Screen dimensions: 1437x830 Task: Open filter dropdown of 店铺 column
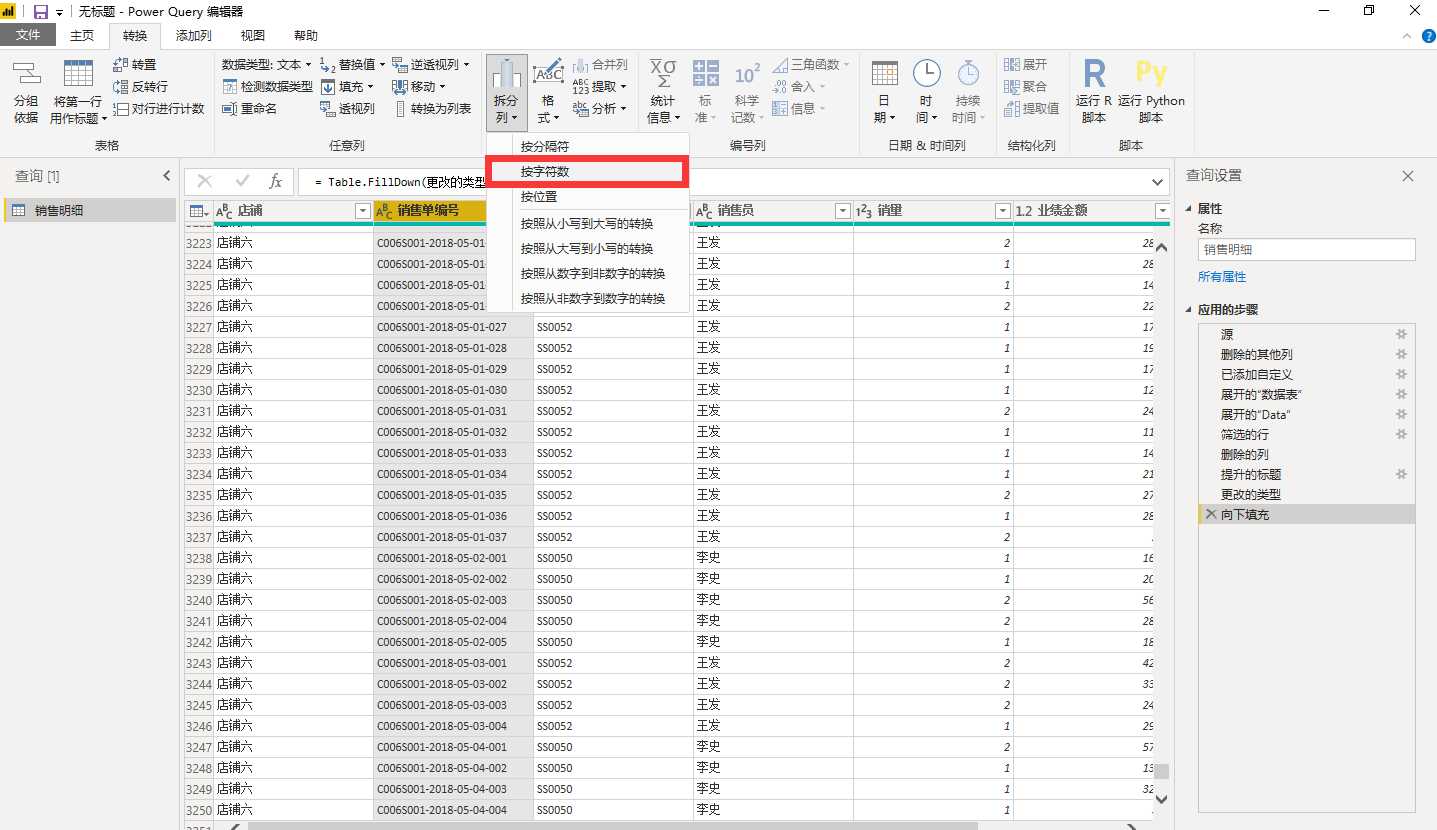pos(363,211)
